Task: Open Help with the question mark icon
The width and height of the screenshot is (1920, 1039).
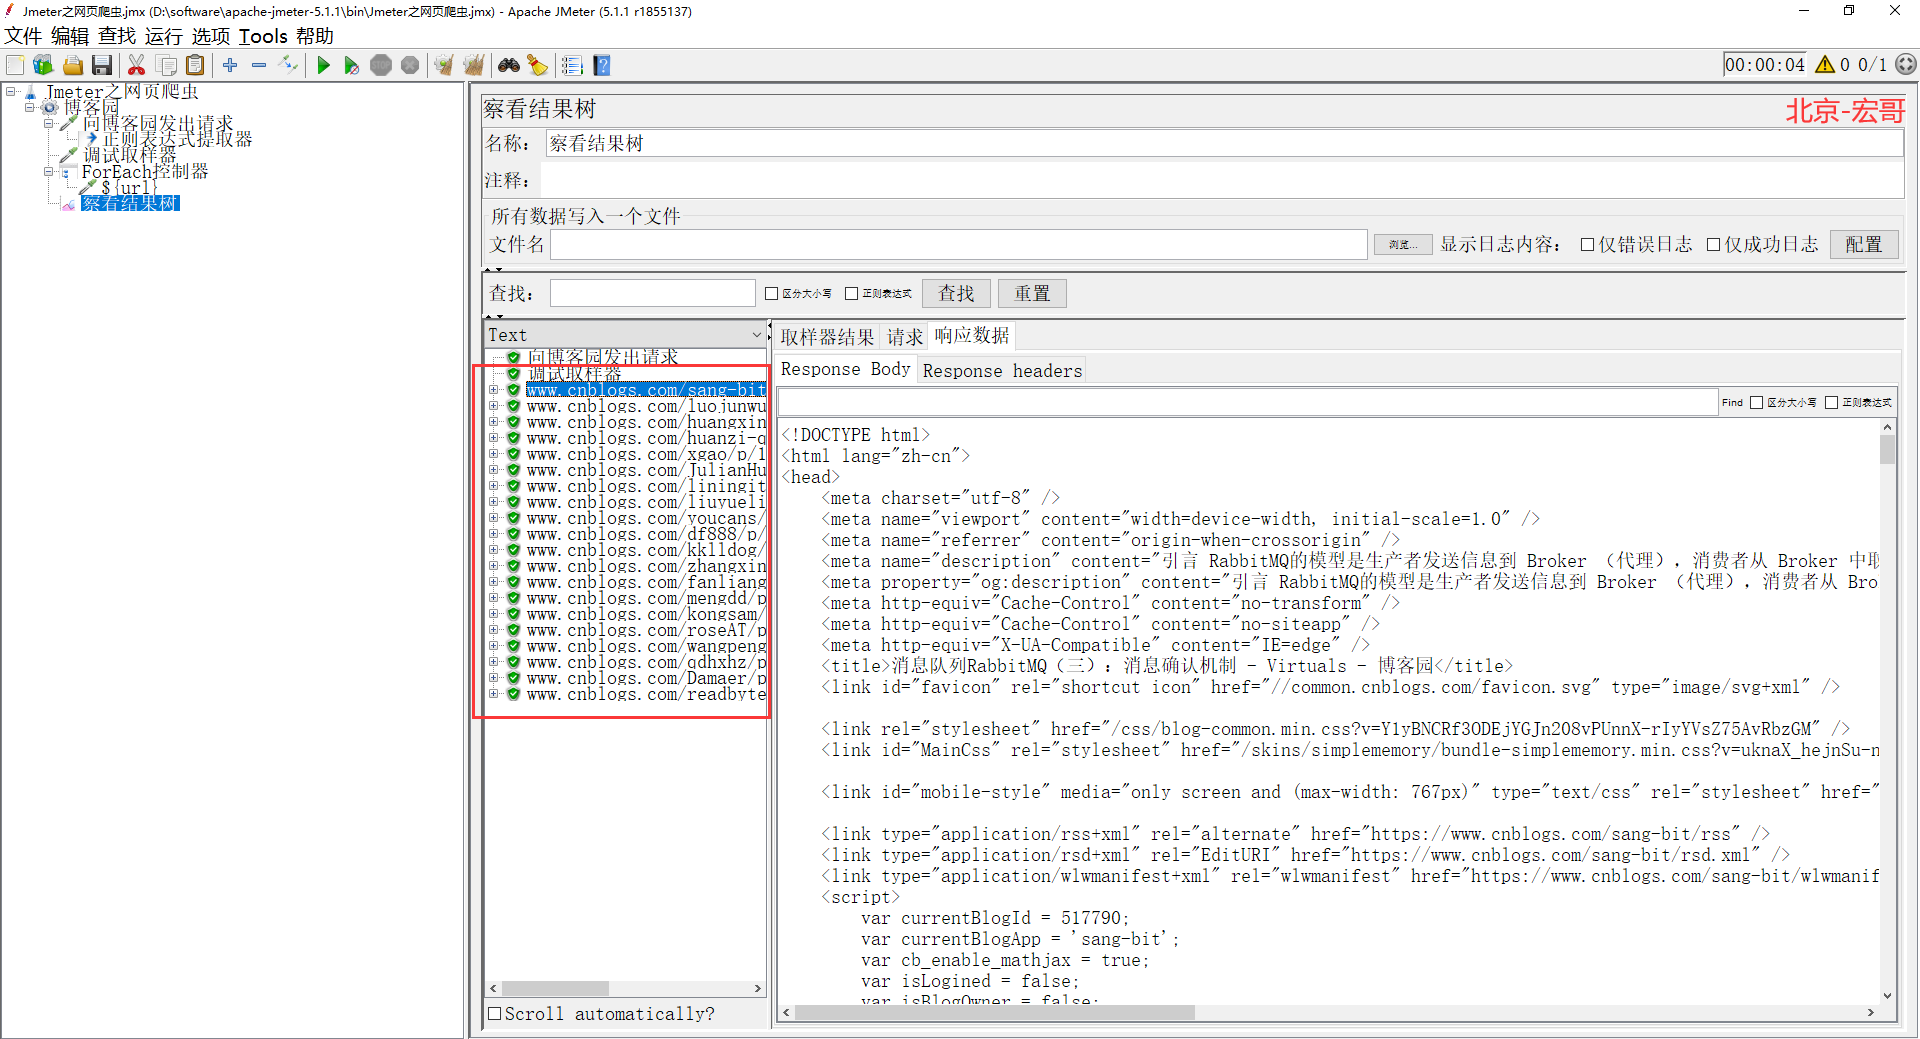Action: coord(602,65)
